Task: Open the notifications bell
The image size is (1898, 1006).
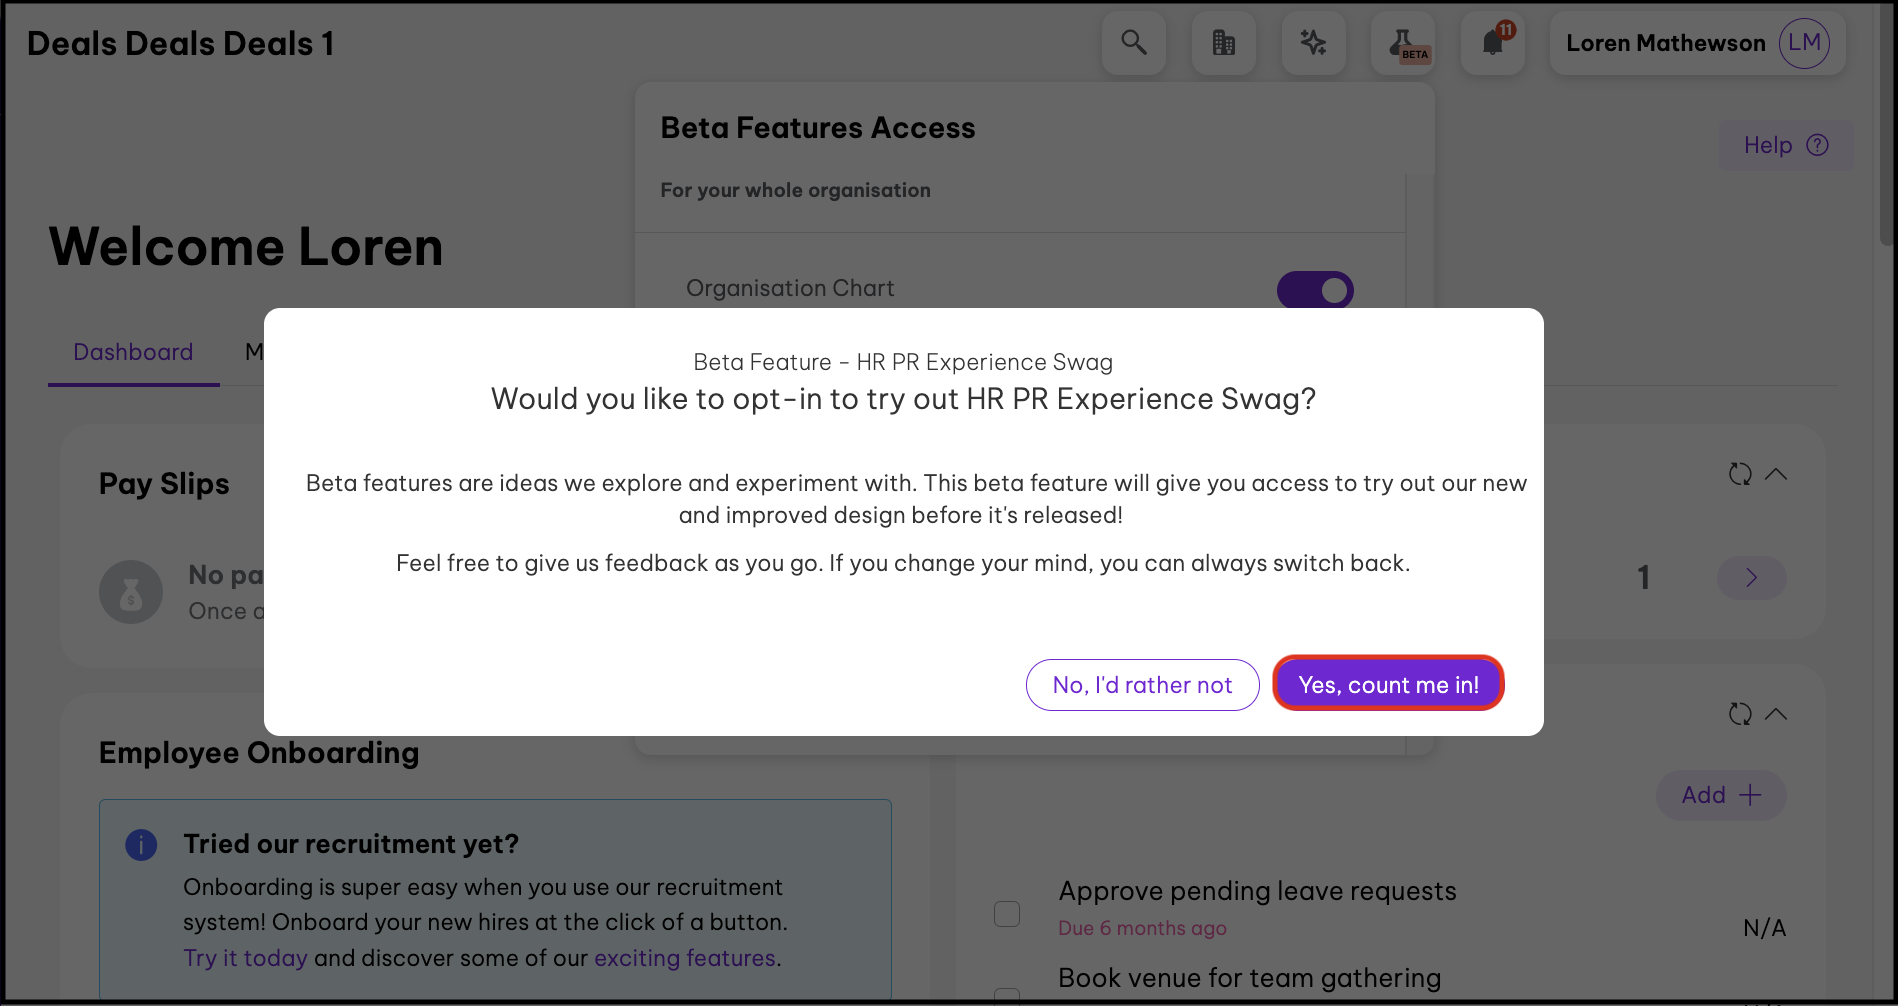Action: 1493,43
